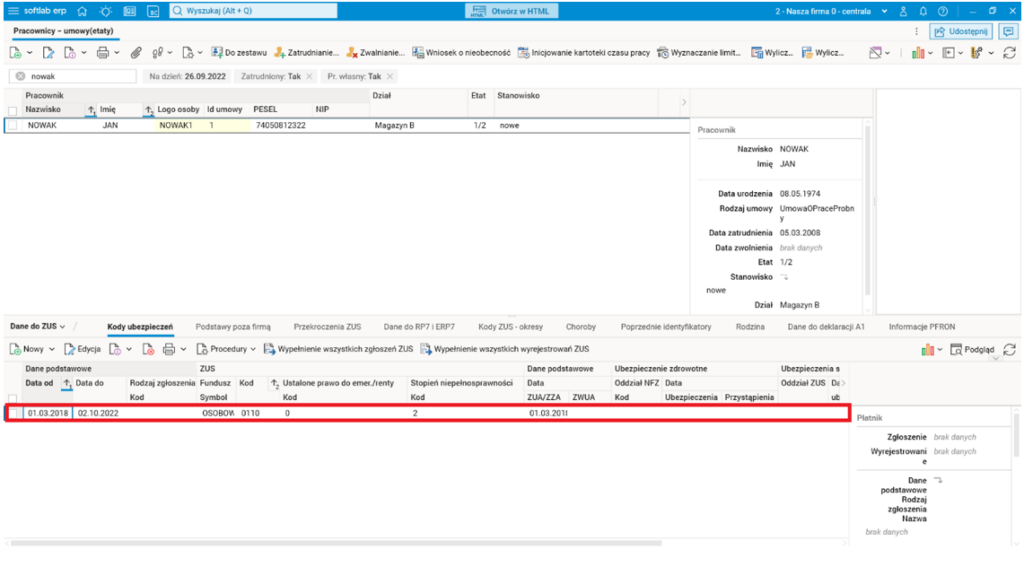This screenshot has width=1024, height=567.
Task: Open the Kody ZUS - okresy tab
Action: tap(511, 327)
